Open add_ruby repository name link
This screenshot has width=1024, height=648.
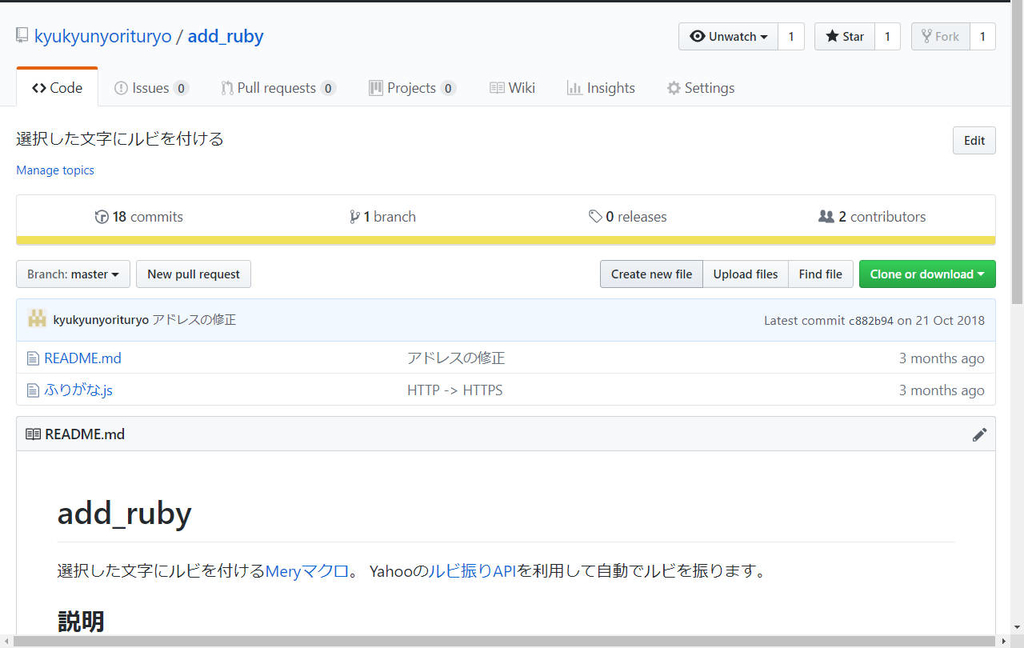click(x=225, y=36)
